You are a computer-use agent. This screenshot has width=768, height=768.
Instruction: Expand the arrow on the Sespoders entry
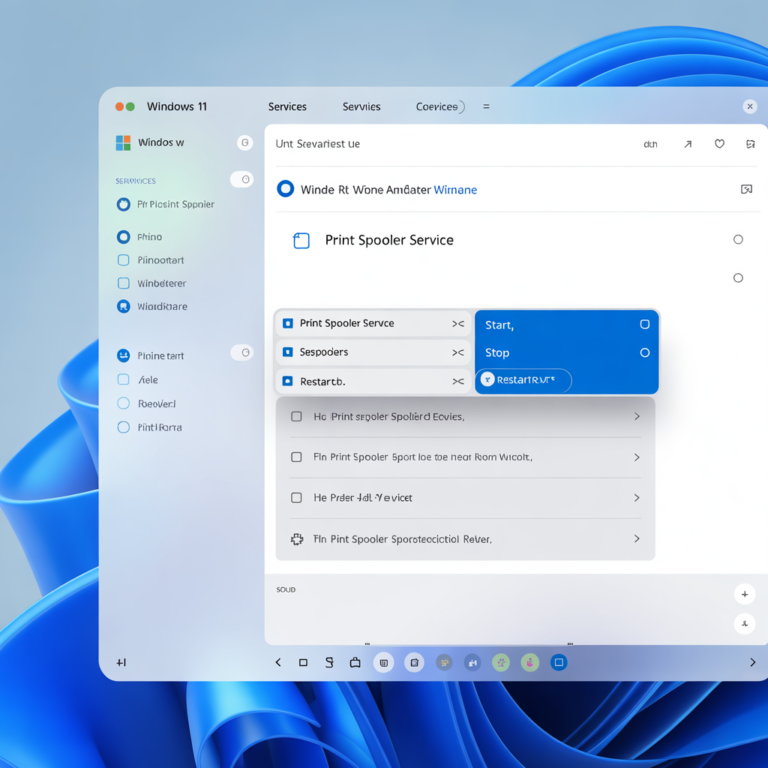pos(458,353)
